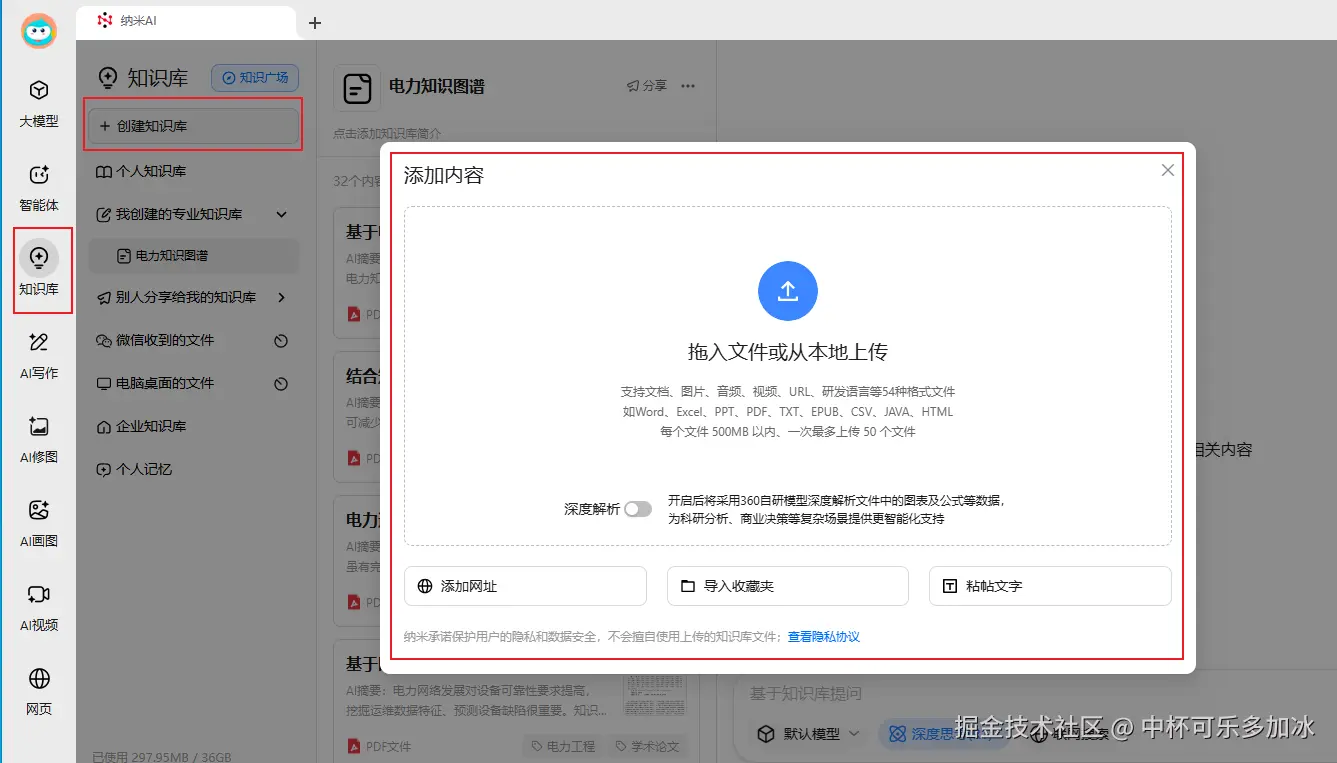Open the AI视频 sidebar tool

point(39,608)
